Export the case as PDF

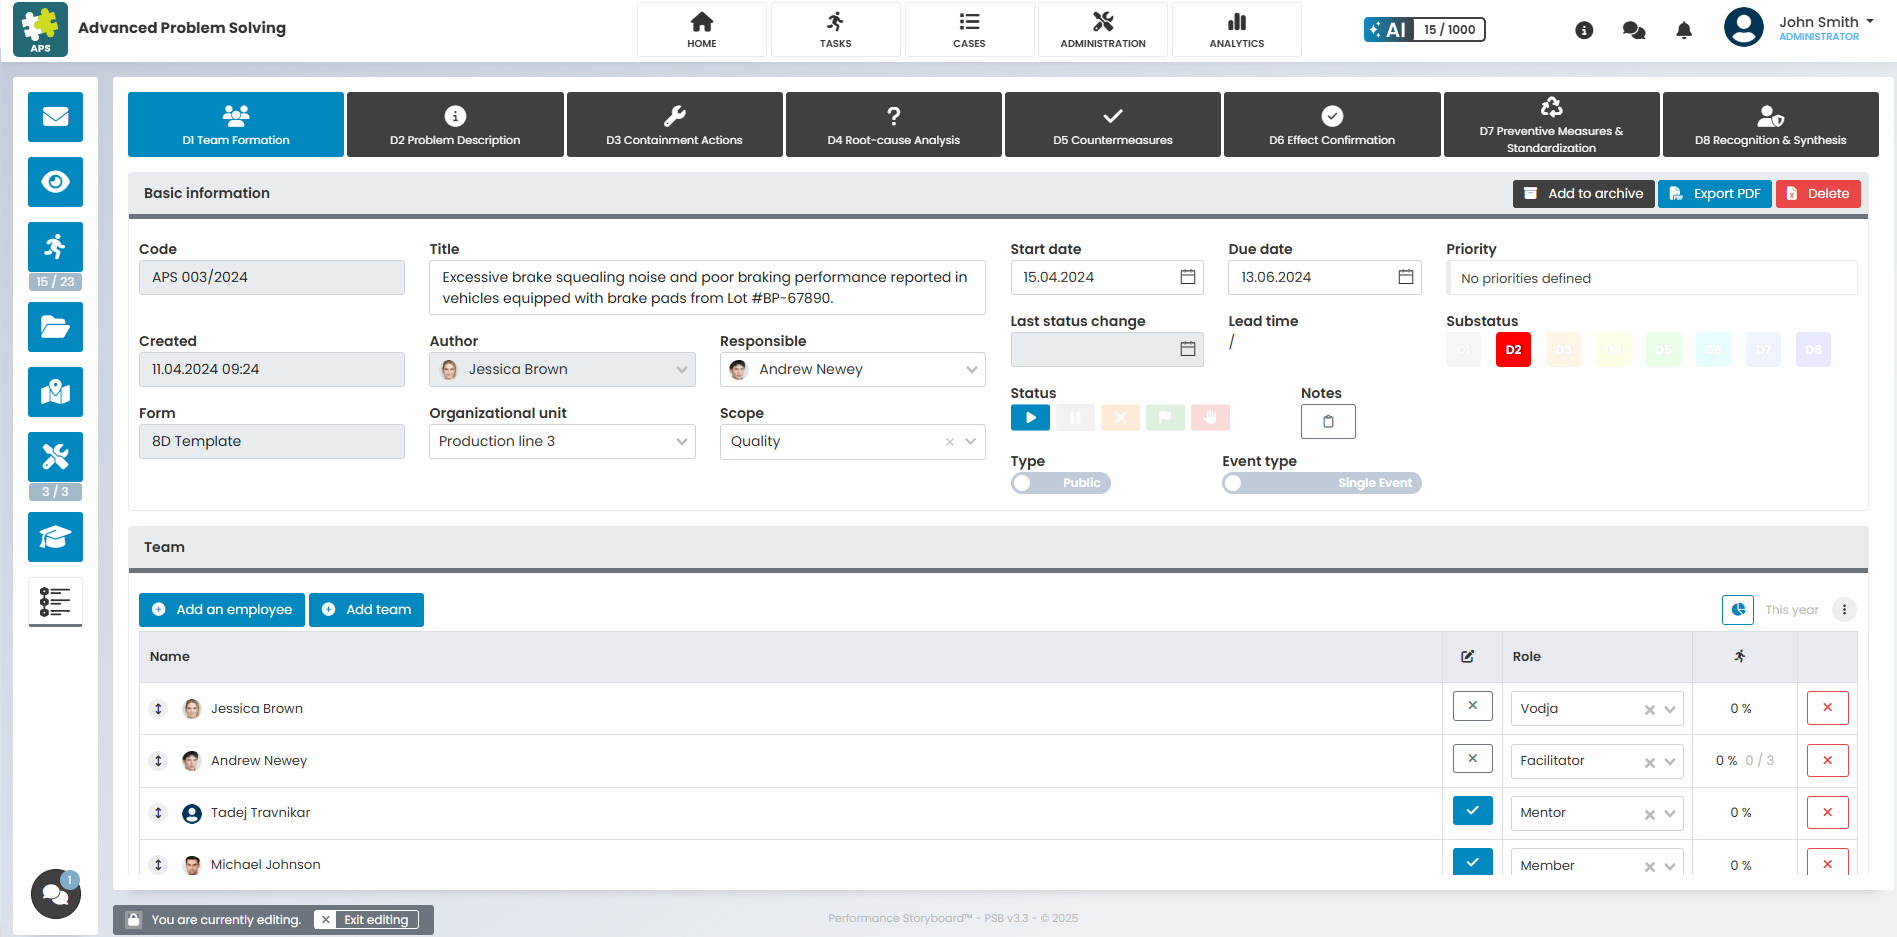pos(1714,193)
